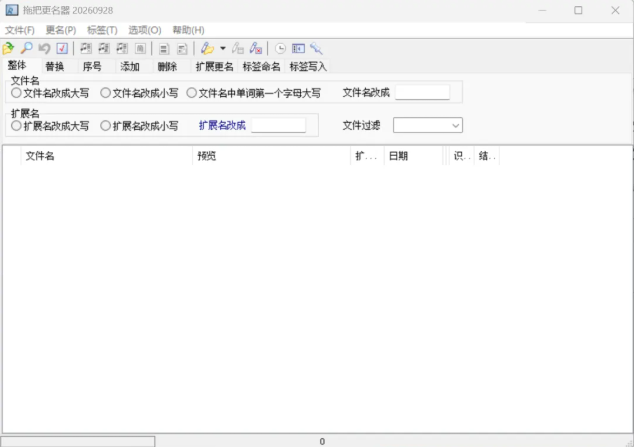The height and width of the screenshot is (447, 634).
Task: Click the blue 扩展名改成 label
Action: coord(222,125)
